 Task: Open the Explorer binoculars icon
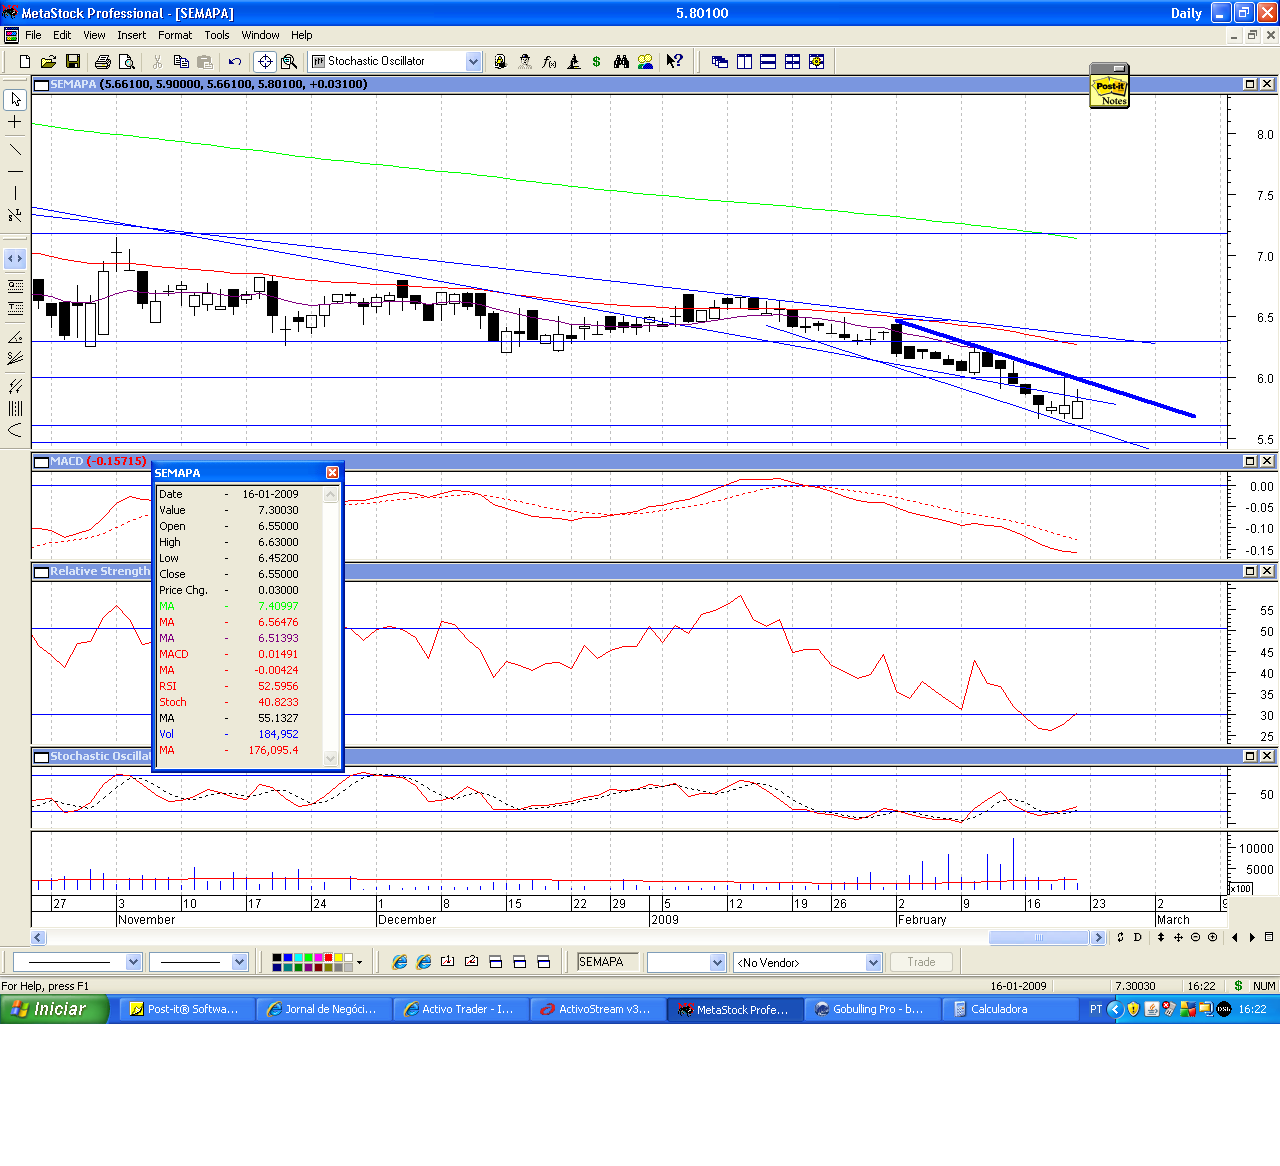click(621, 61)
